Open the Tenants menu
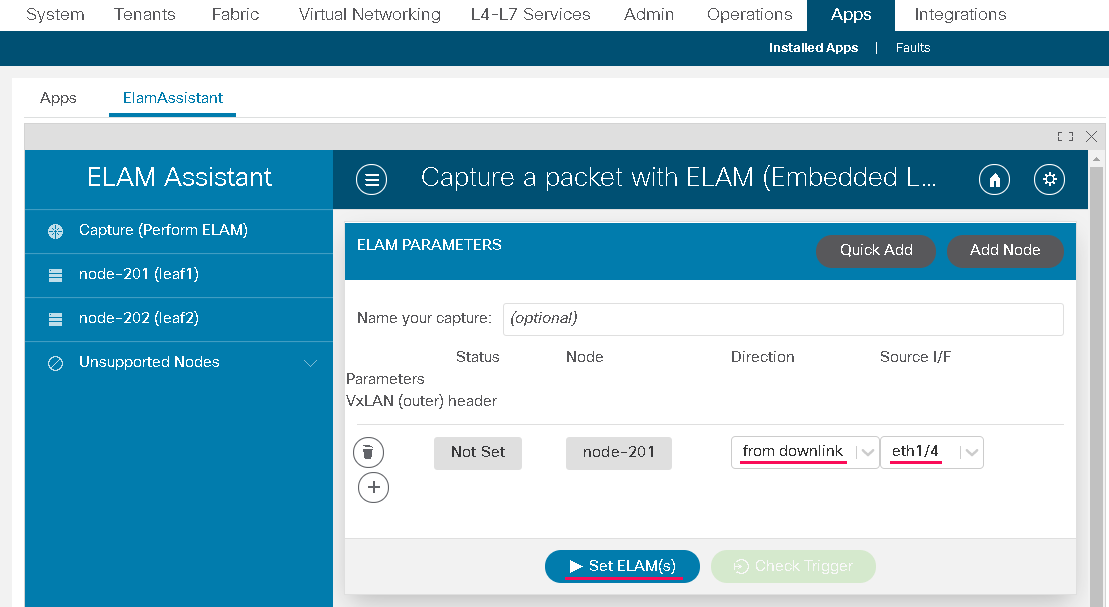The image size is (1109, 607). [x=145, y=15]
